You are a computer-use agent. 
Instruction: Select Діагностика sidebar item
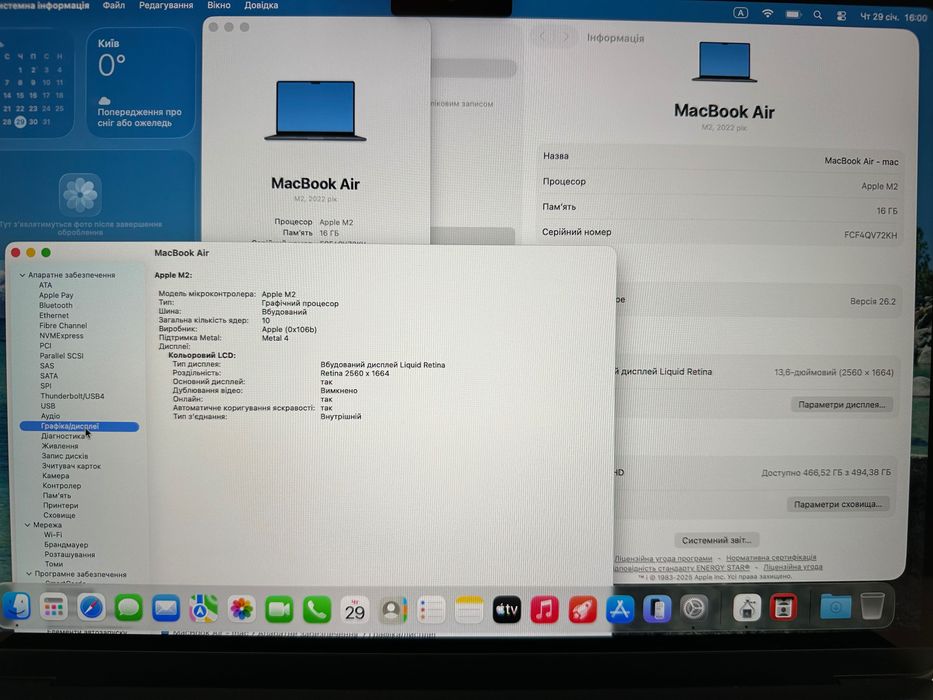(x=62, y=436)
